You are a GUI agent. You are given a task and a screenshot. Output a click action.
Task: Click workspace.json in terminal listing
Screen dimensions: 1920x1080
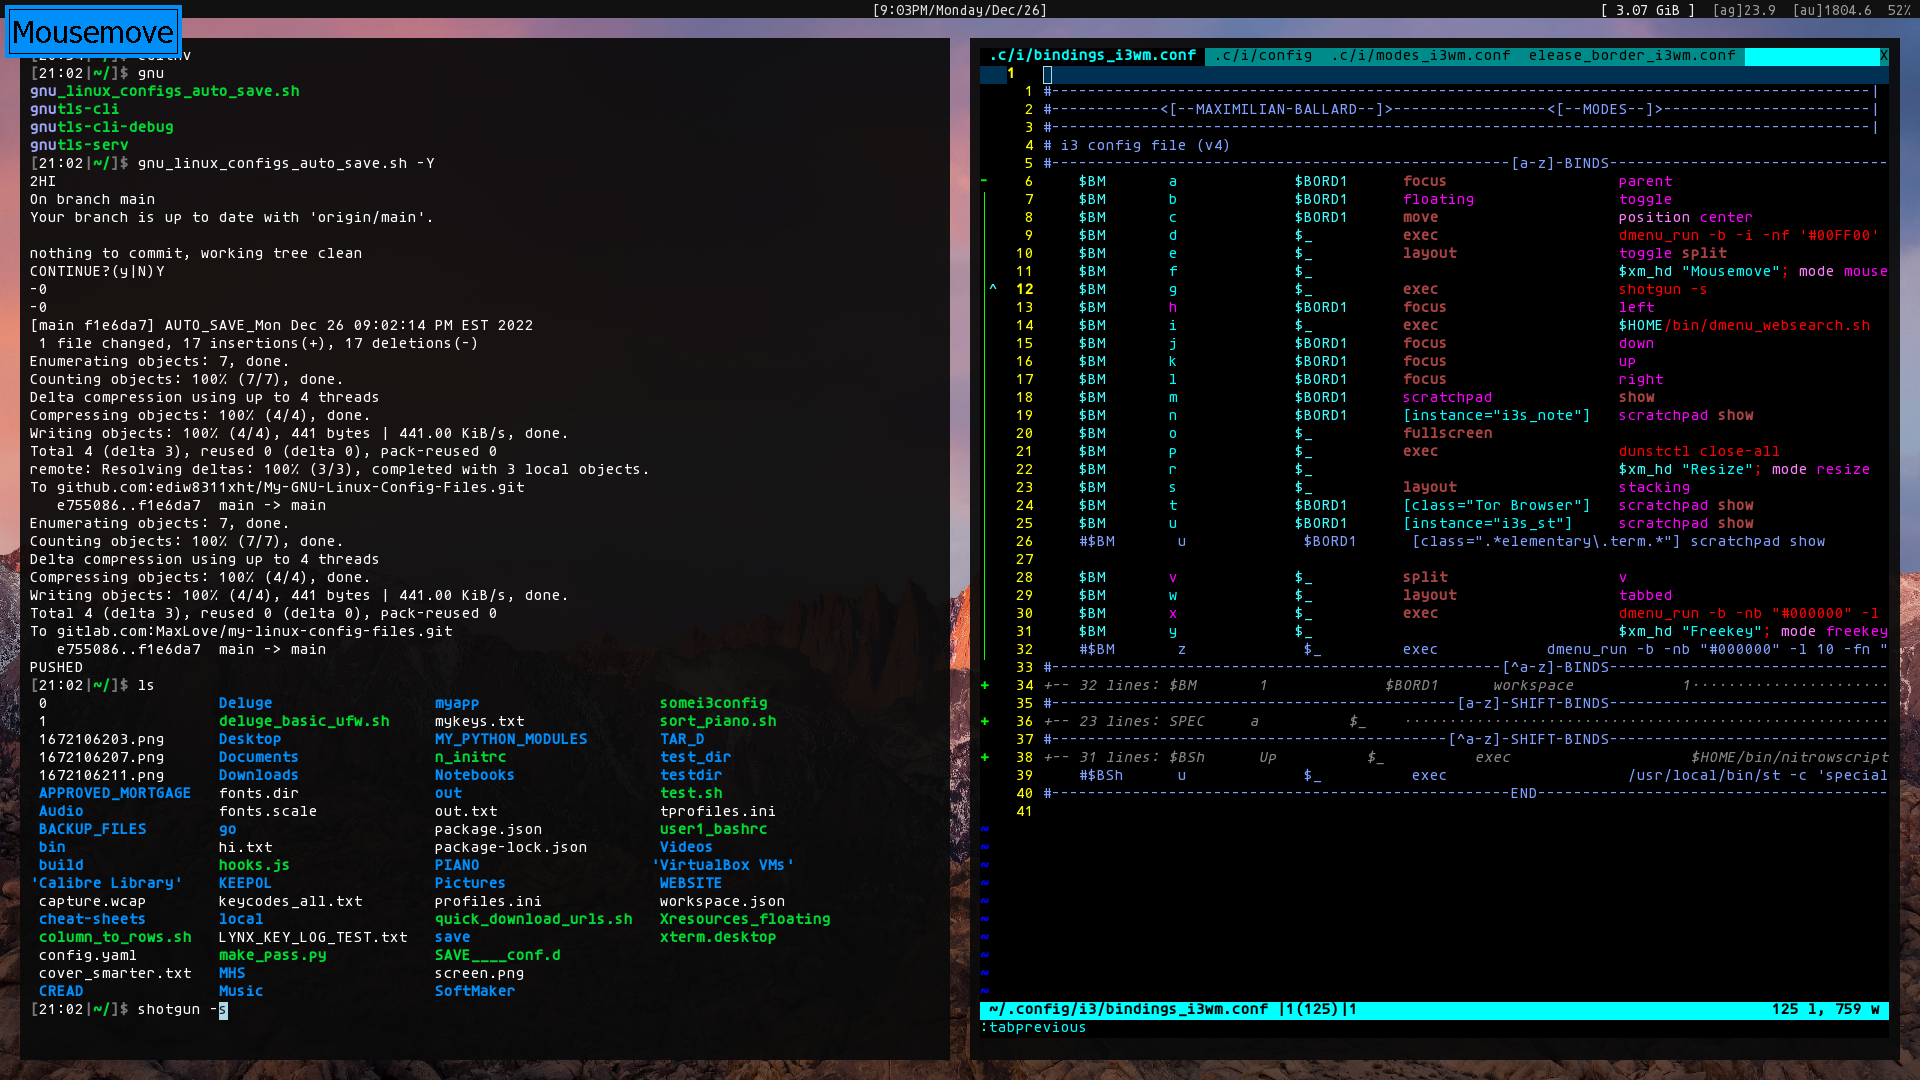722,902
